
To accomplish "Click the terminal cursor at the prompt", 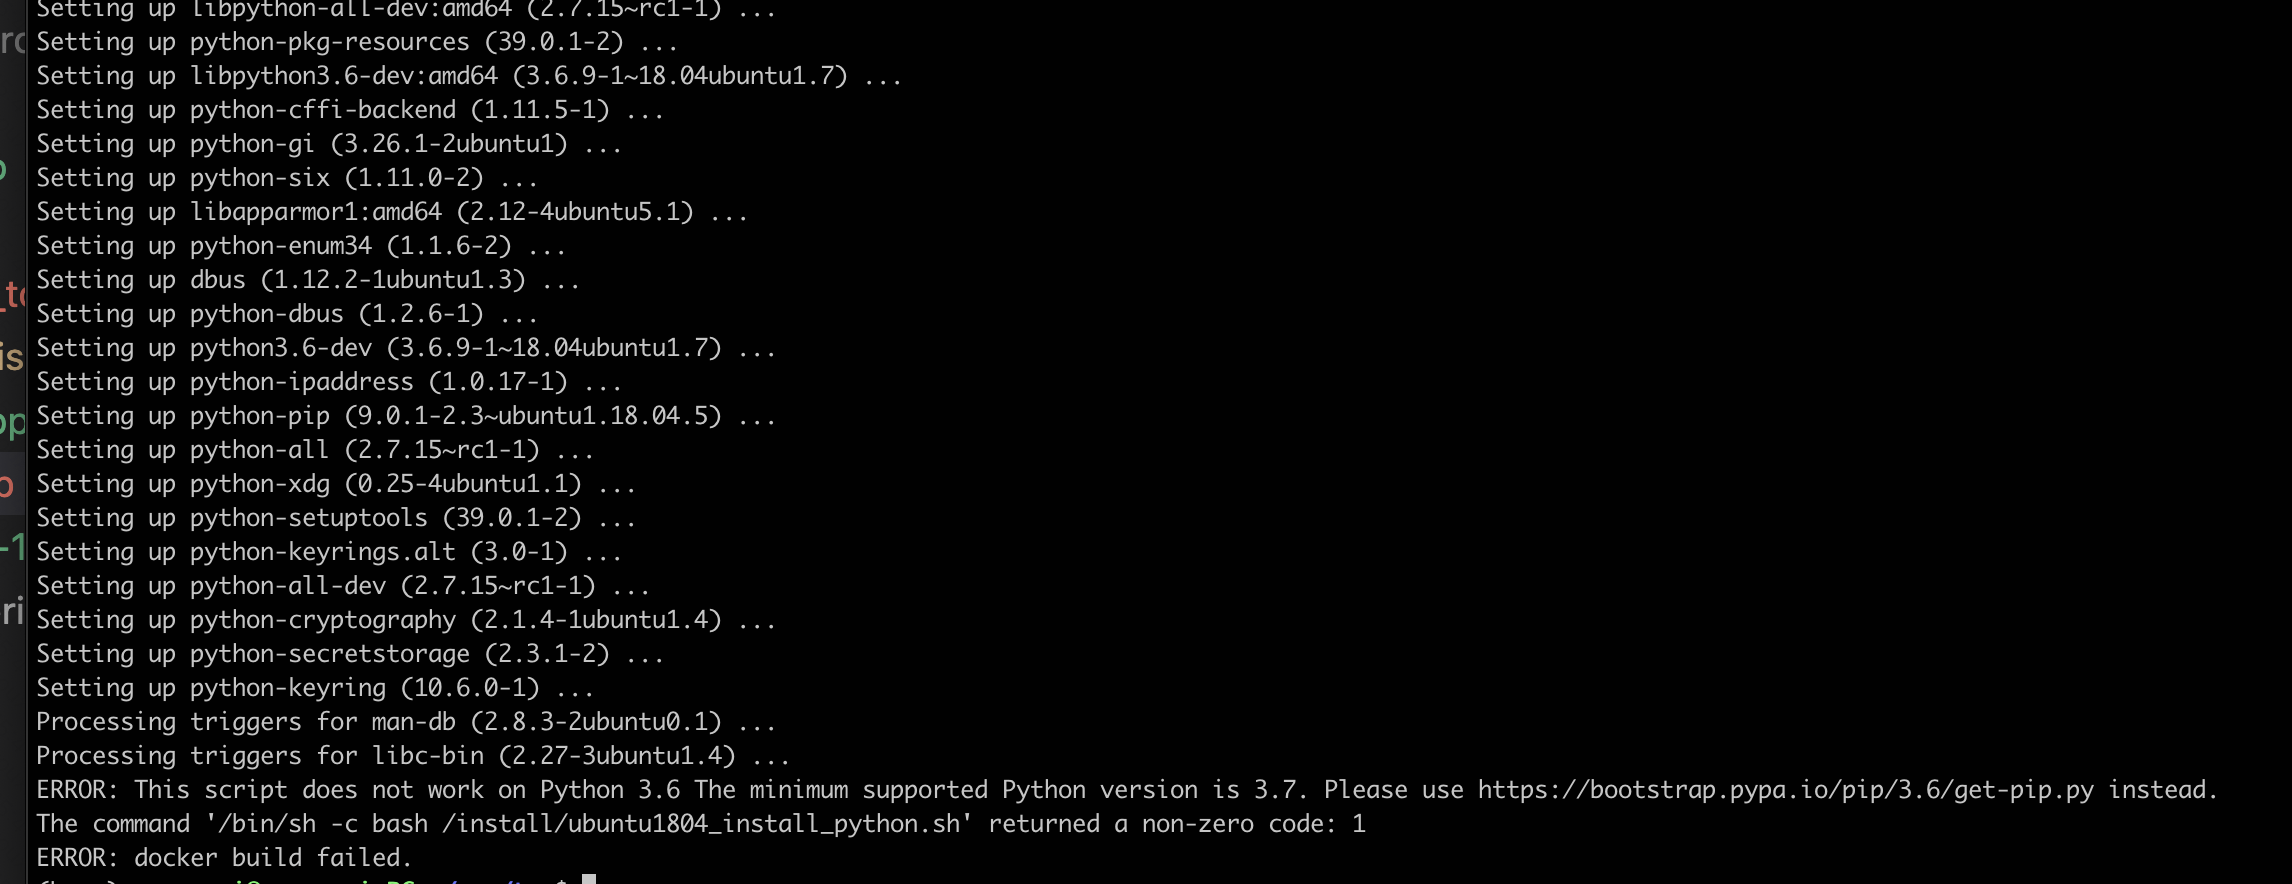I will click(x=589, y=879).
